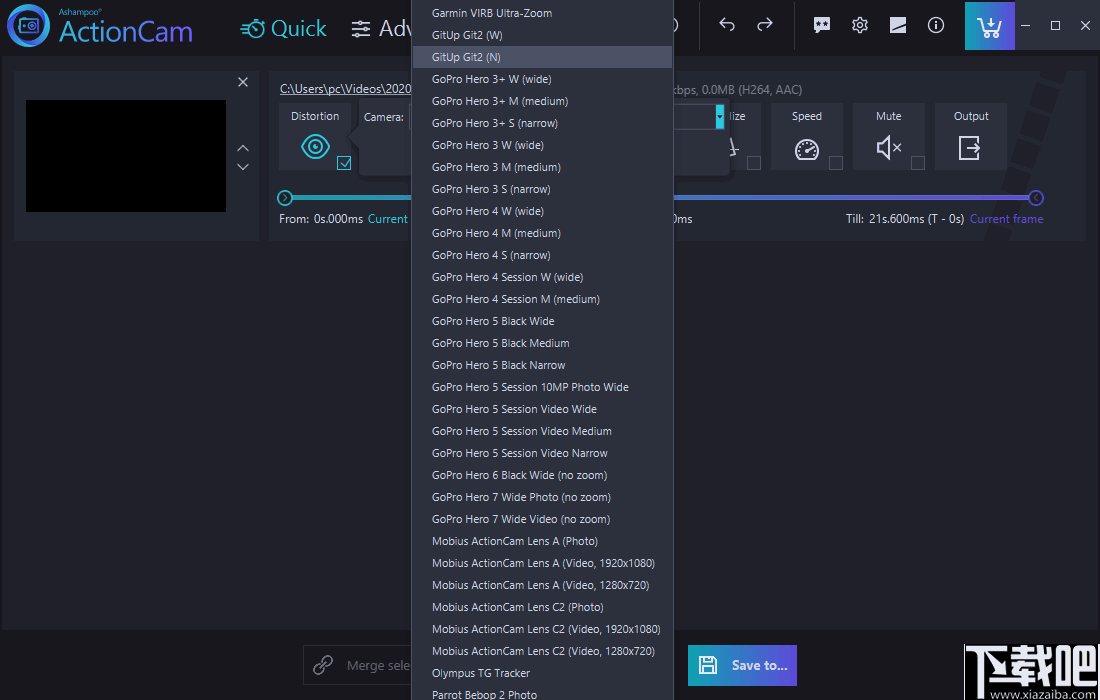1100x700 pixels.
Task: Enable the Stabilize checkbox
Action: tap(753, 163)
